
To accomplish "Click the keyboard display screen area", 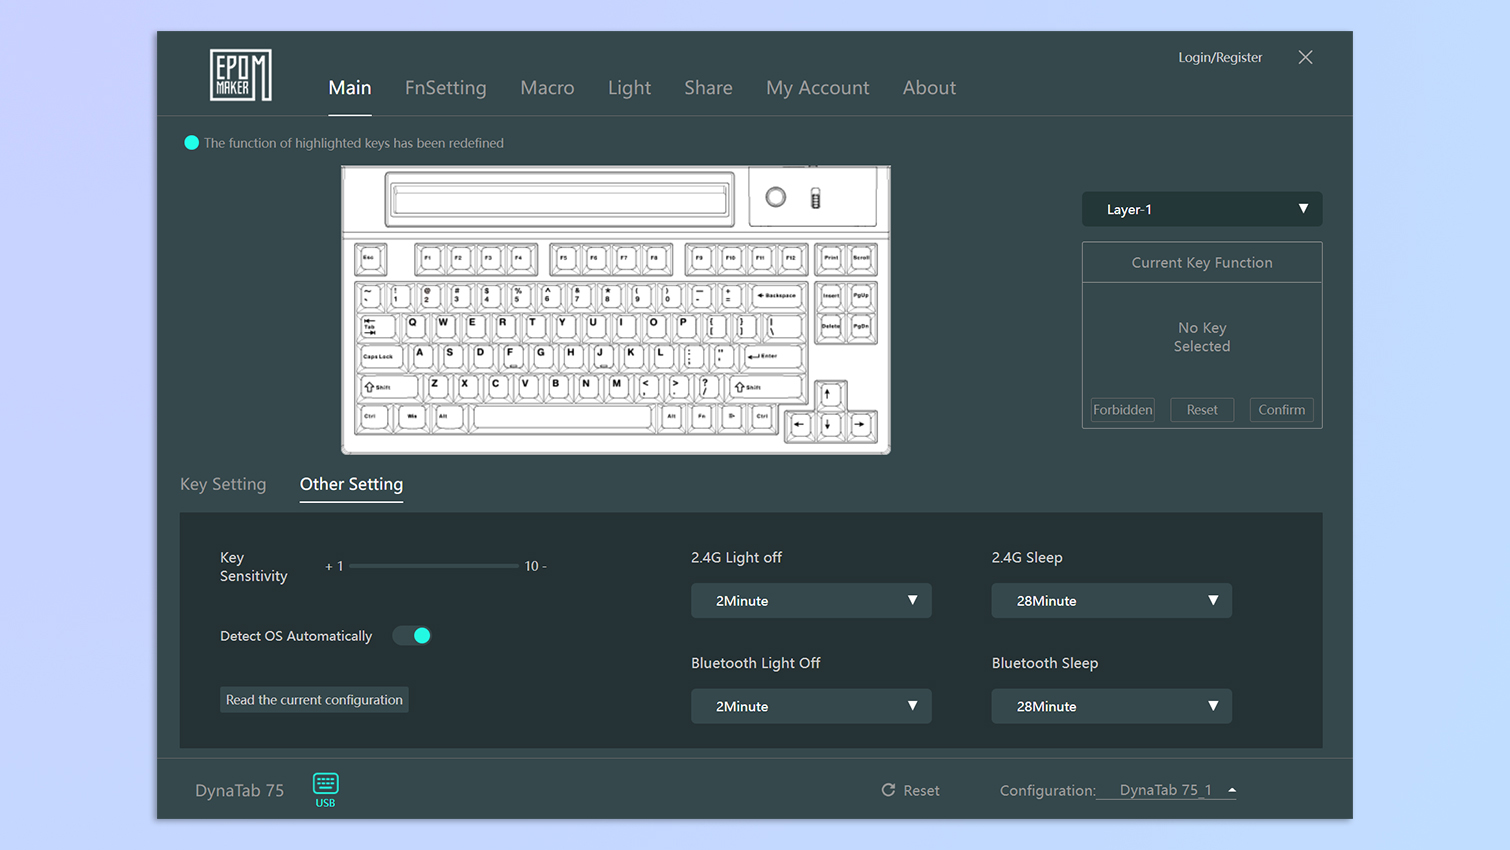I will [560, 200].
